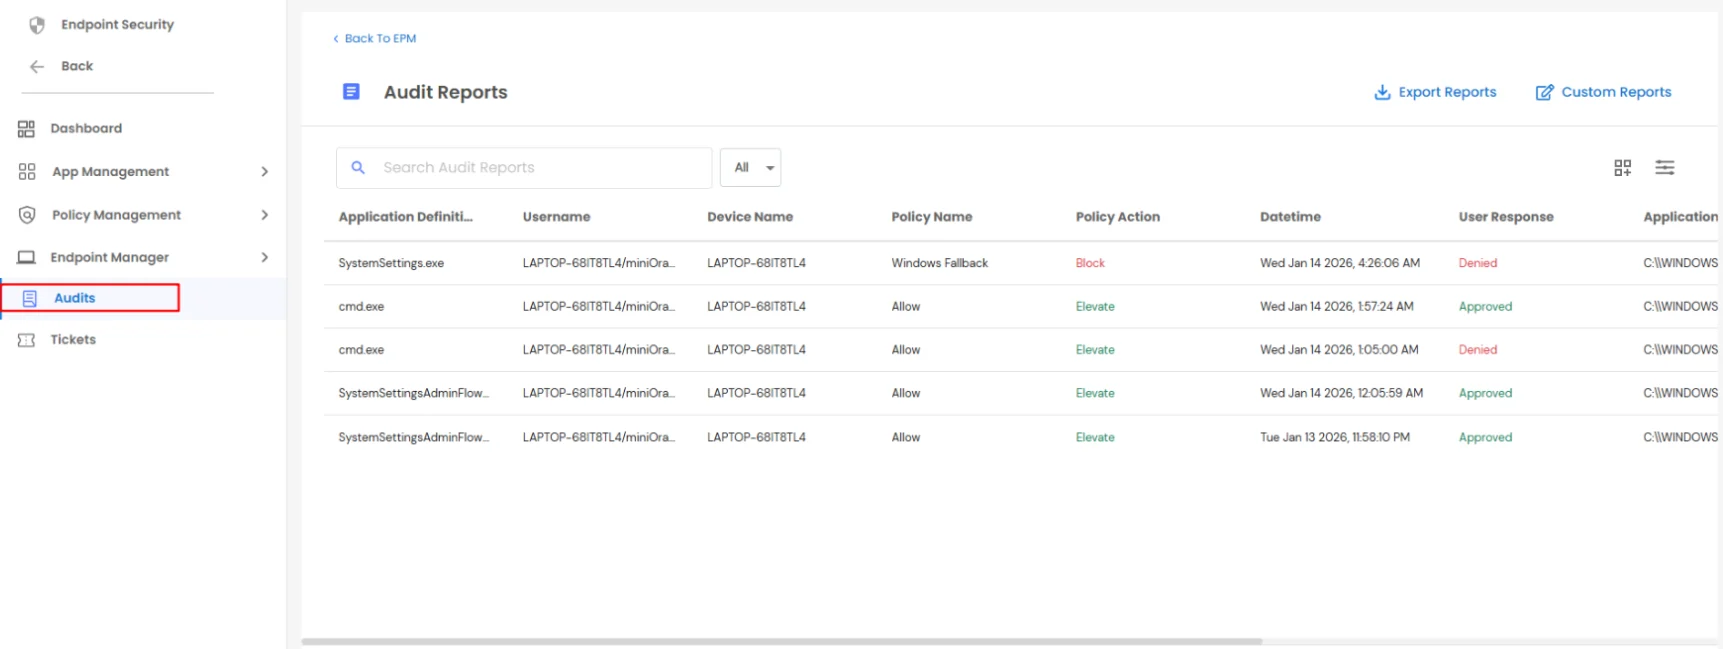
Task: Click the Endpoint Security shield icon
Action: (37, 25)
